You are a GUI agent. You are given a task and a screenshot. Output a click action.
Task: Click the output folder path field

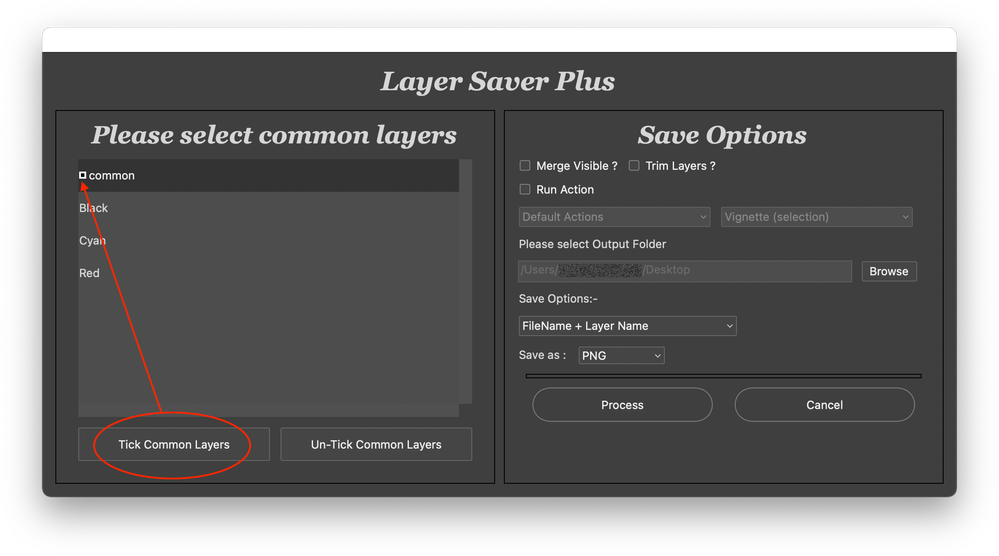pyautogui.click(x=685, y=271)
